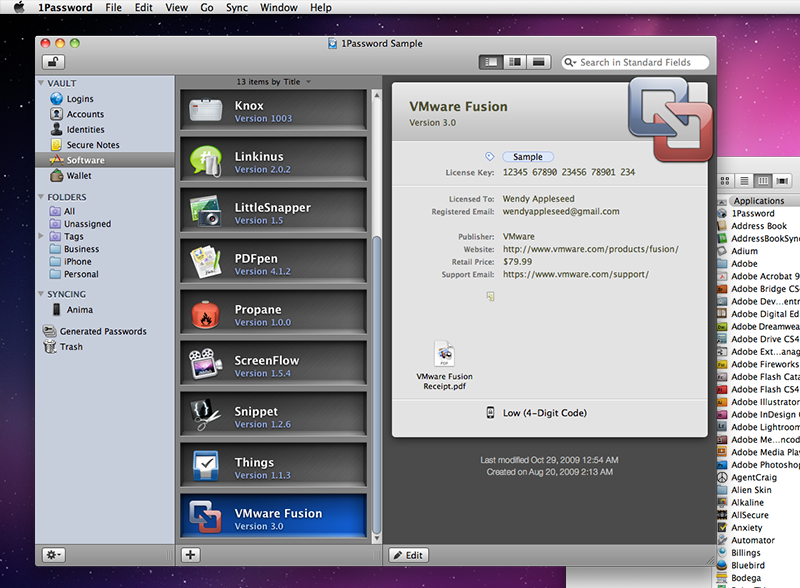This screenshot has width=800, height=588.
Task: Click the Edit button
Action: point(409,555)
